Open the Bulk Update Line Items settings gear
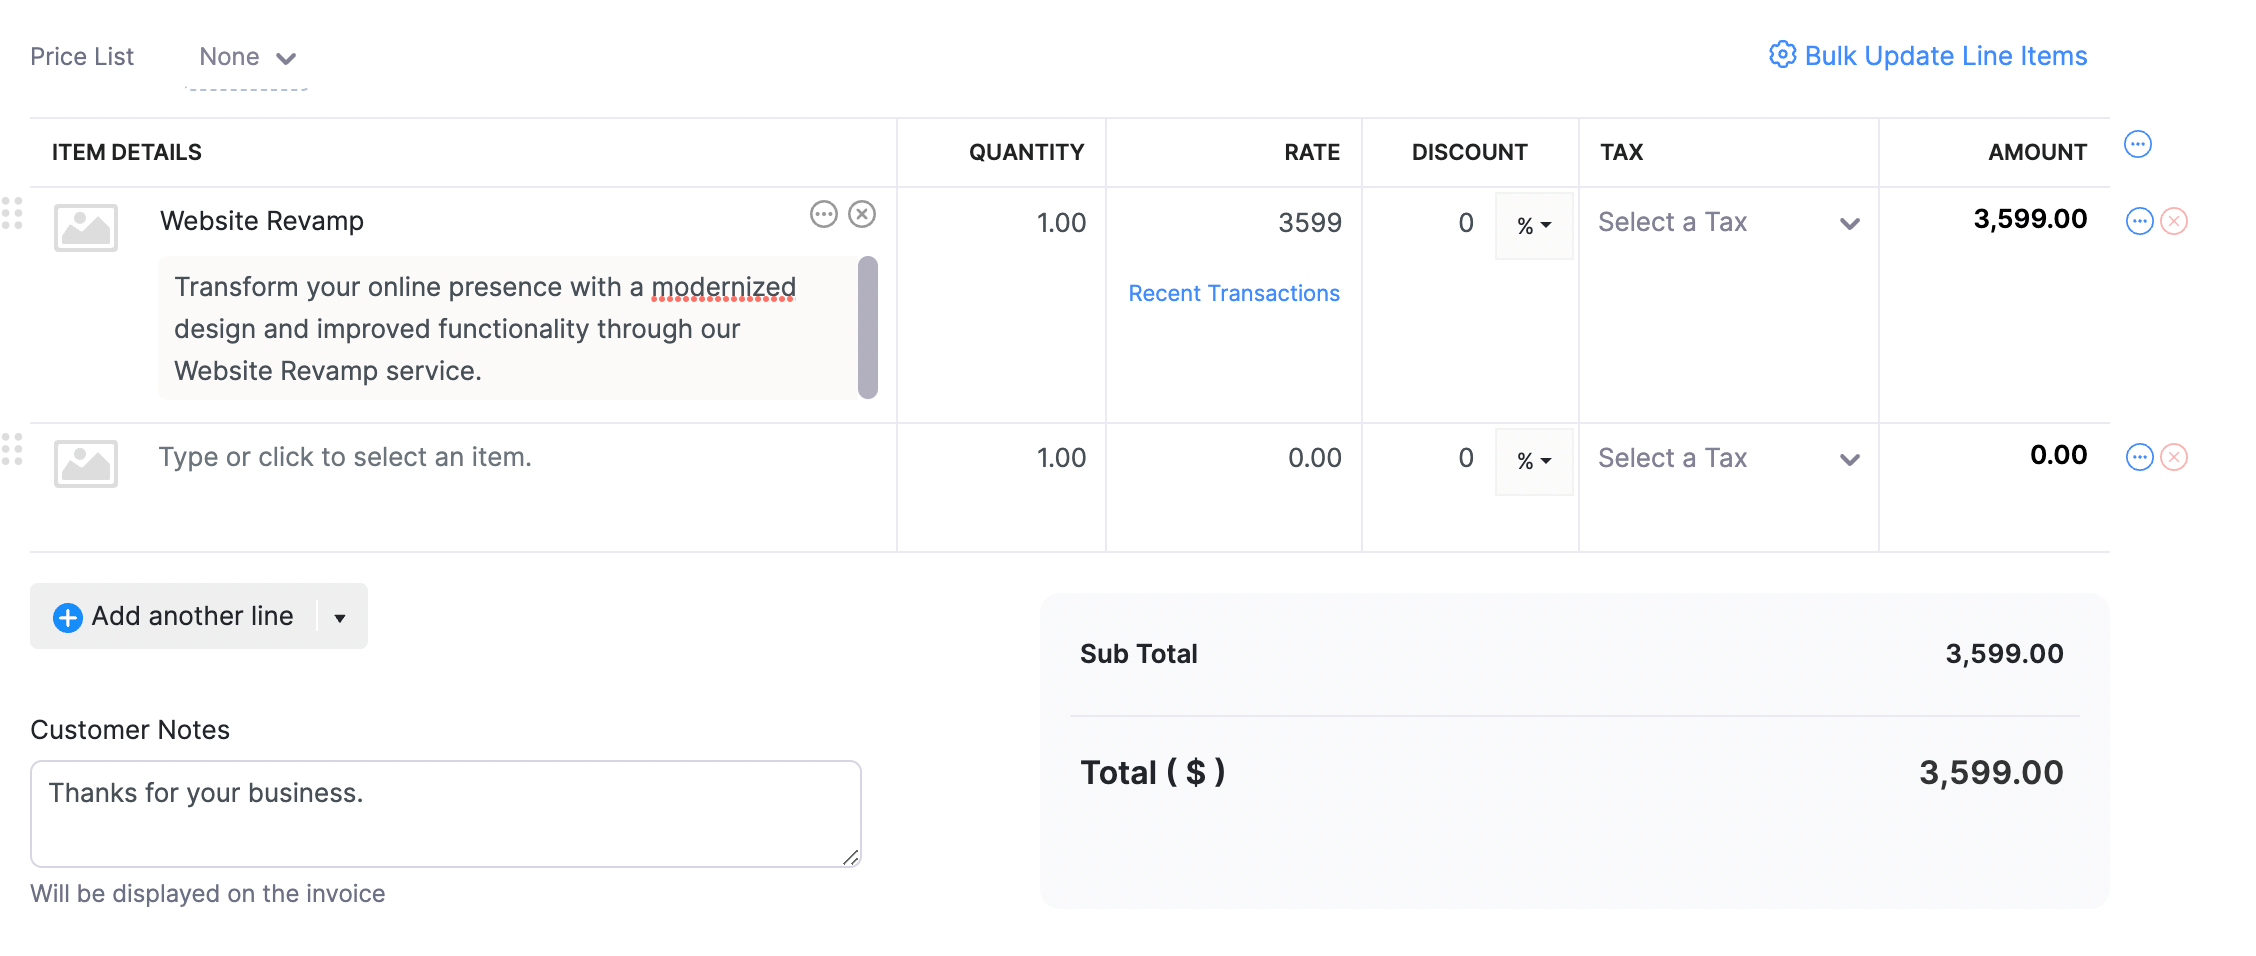The width and height of the screenshot is (2256, 956). [1782, 55]
